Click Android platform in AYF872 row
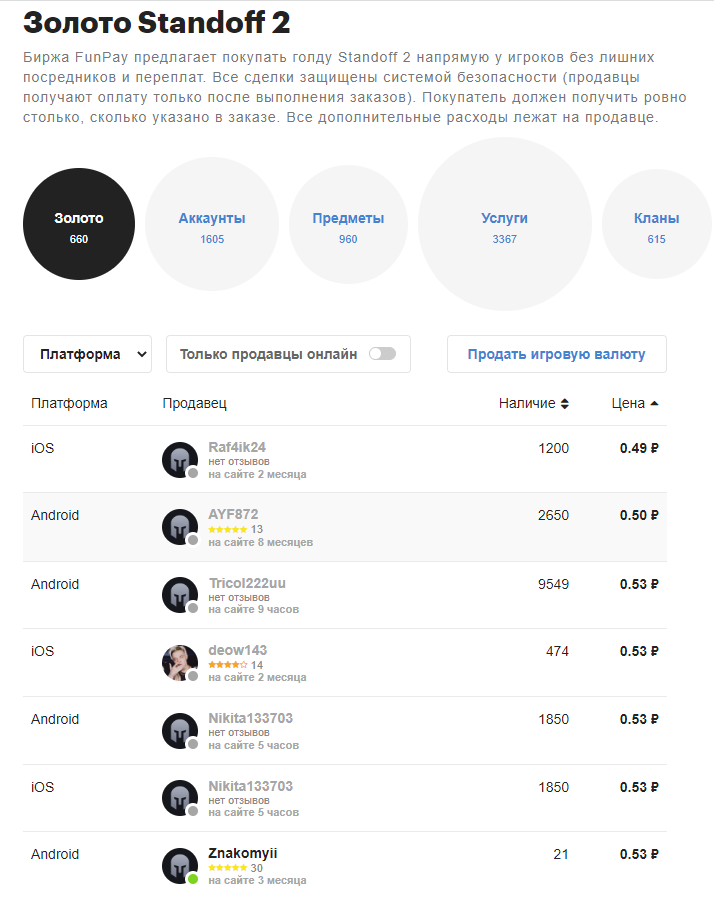 (55, 515)
